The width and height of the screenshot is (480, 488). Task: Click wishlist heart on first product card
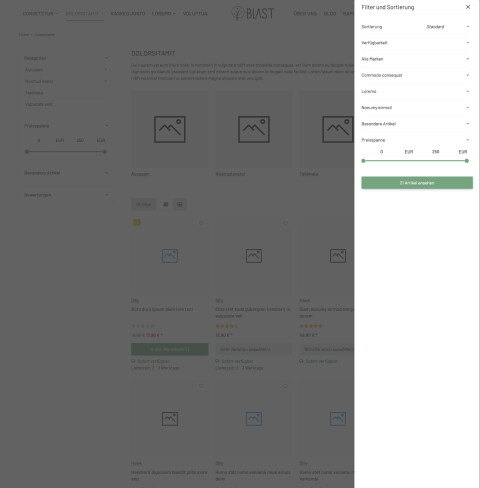click(x=201, y=223)
